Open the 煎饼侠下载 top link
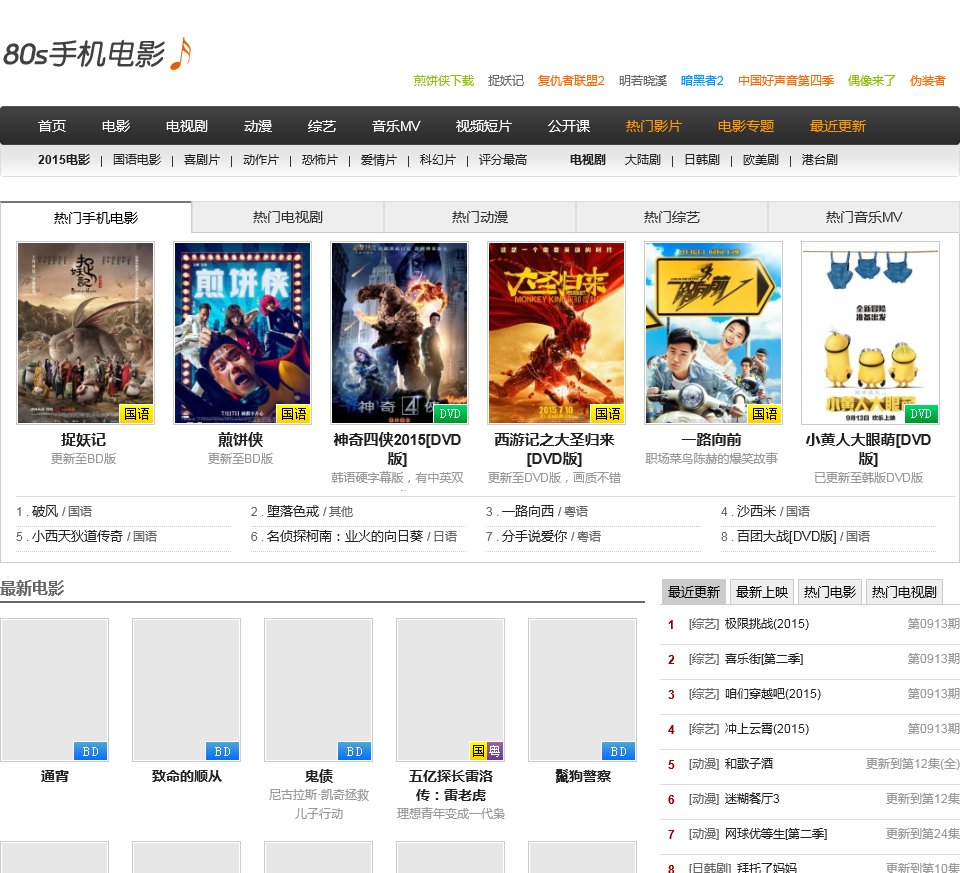Viewport: 960px width, 873px height. pos(444,81)
